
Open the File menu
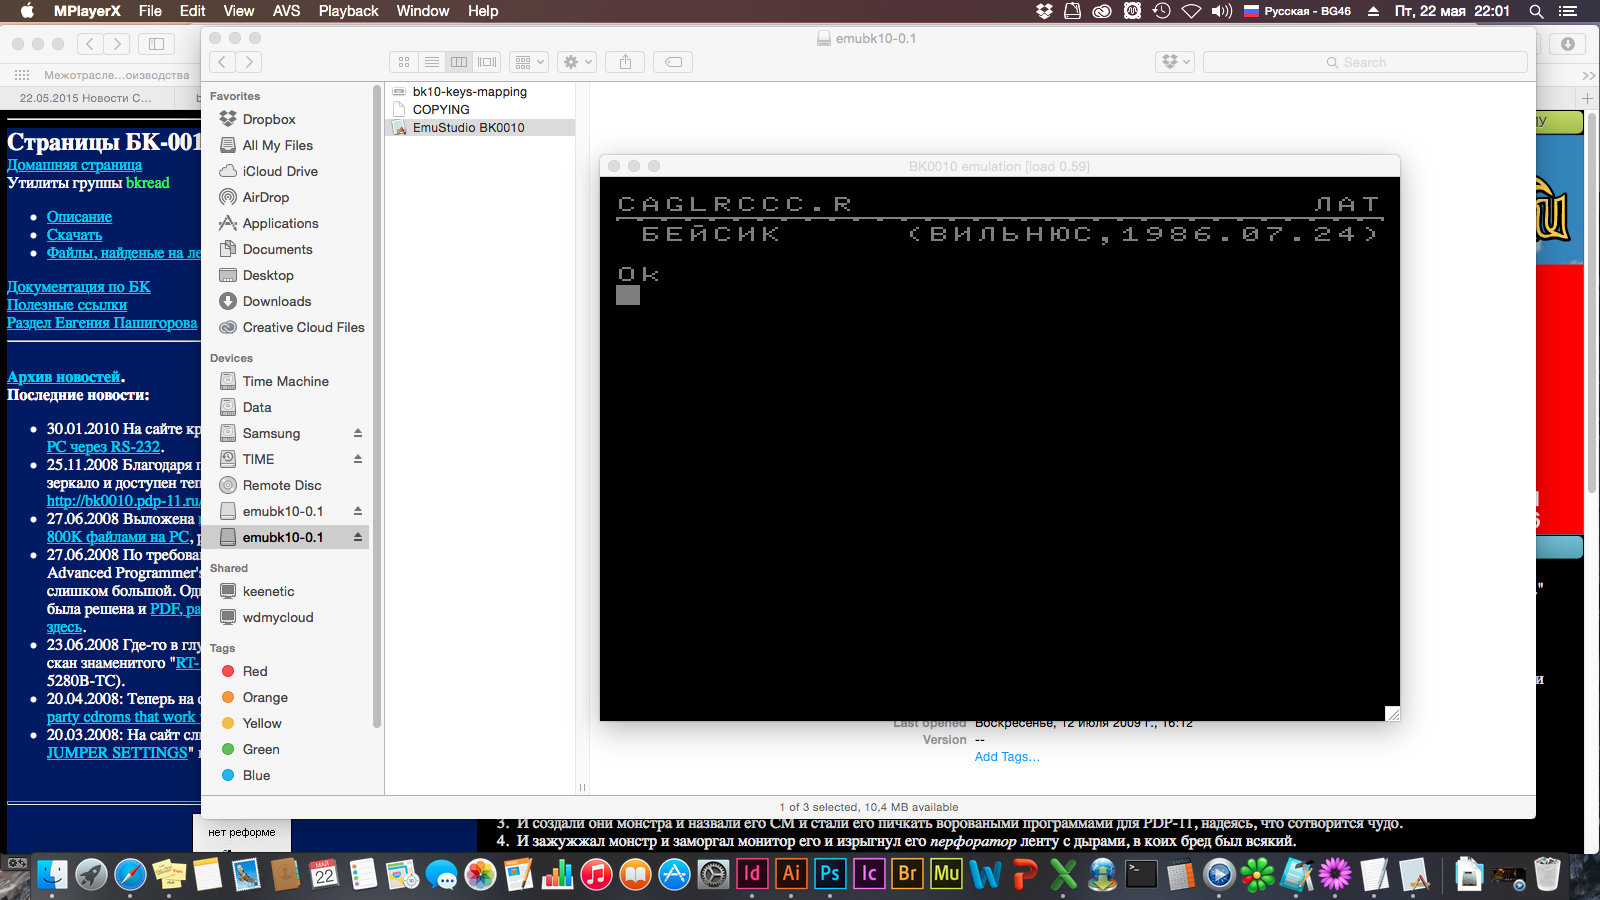point(150,11)
